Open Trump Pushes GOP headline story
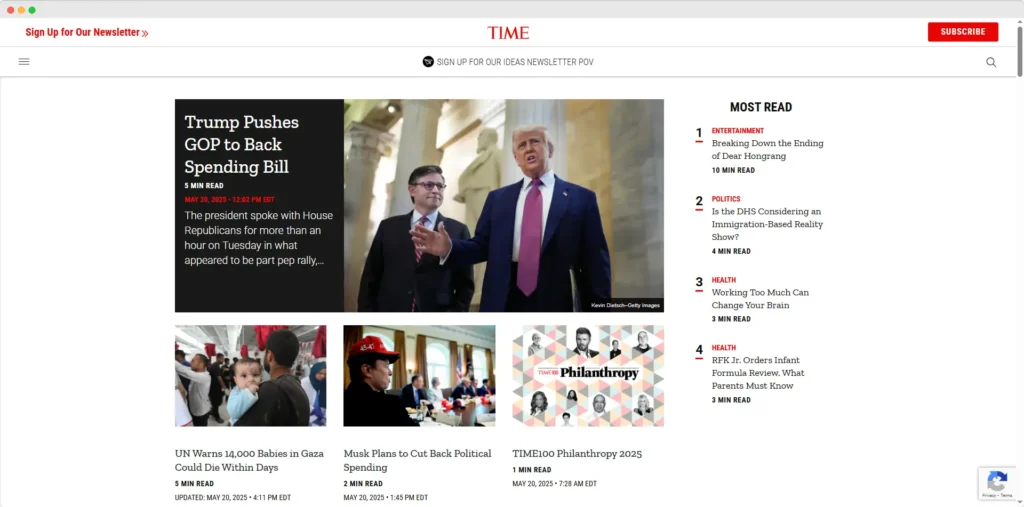The image size is (1024, 507). (242, 144)
